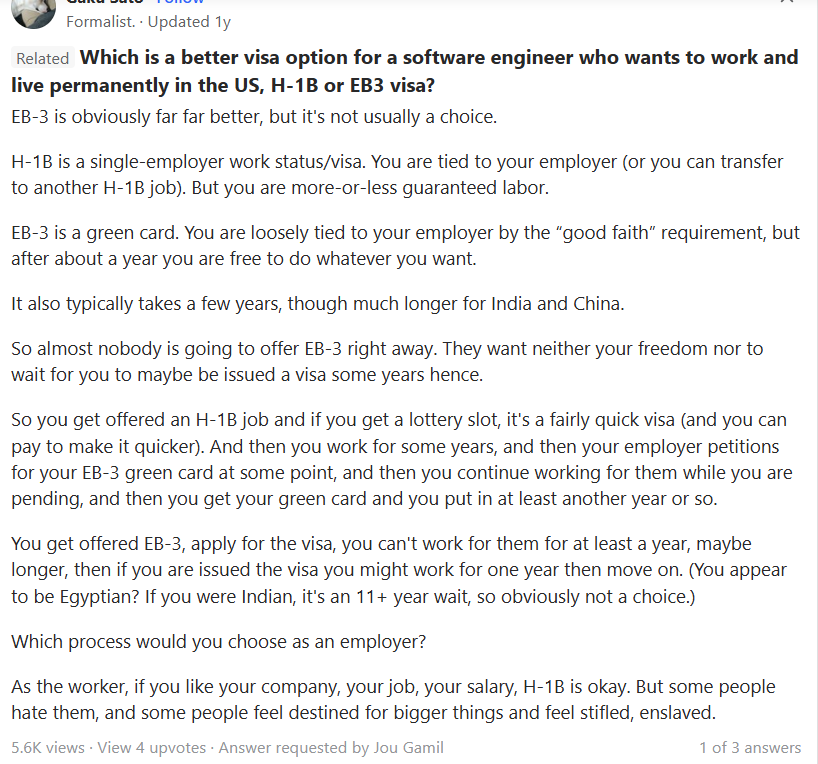Click the 'Updated 1y' timestamp
Image resolution: width=818 pixels, height=764 pixels.
[x=190, y=22]
